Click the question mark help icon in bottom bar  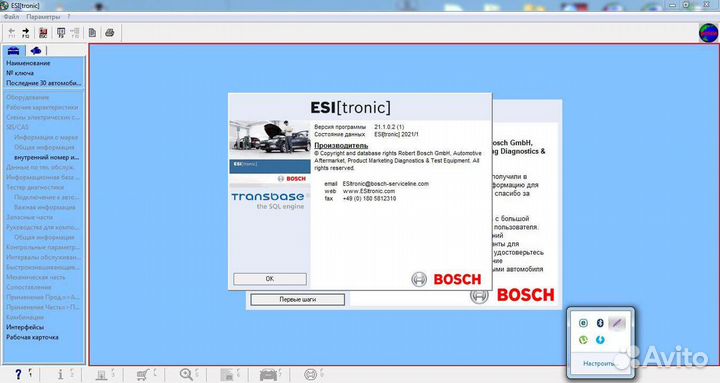point(18,375)
